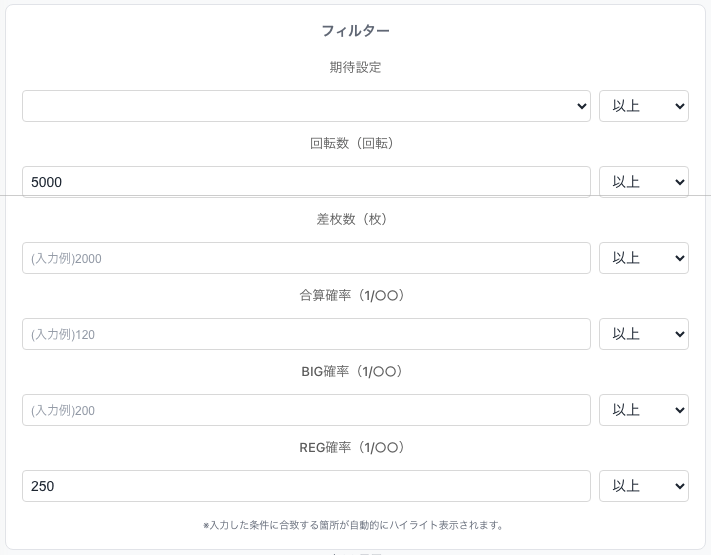Click the 期待設定 label
The width and height of the screenshot is (711, 555).
(x=355, y=68)
